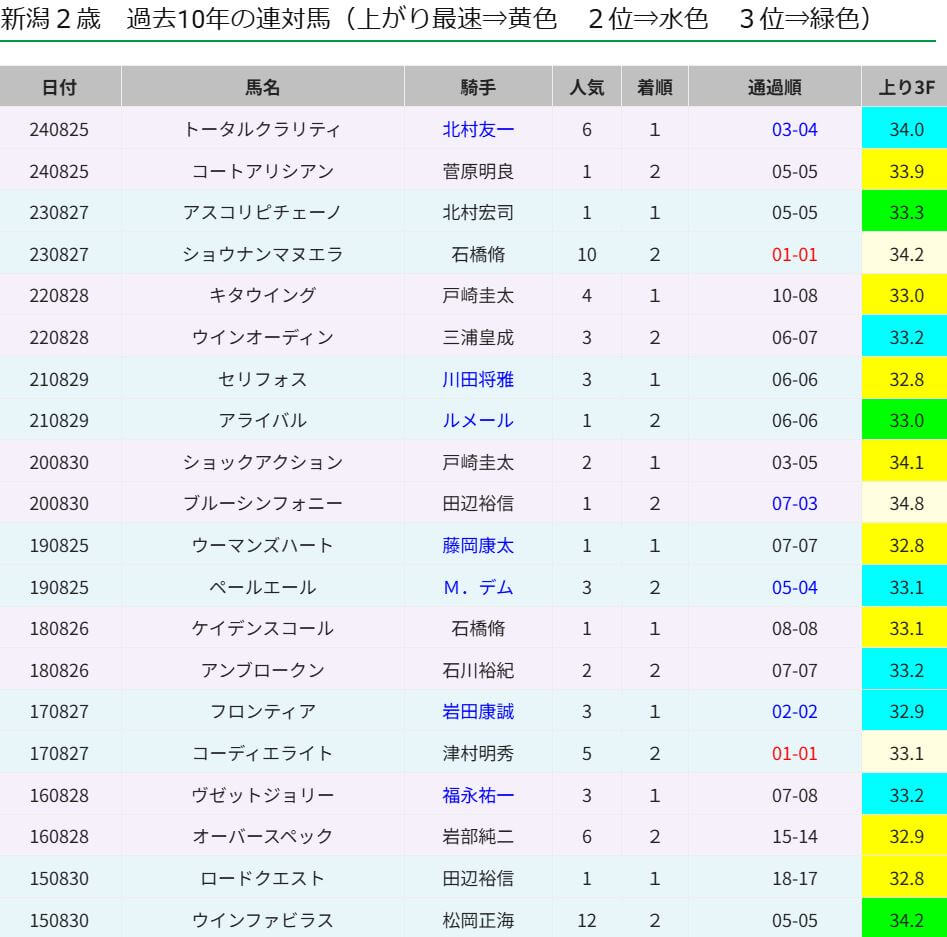The height and width of the screenshot is (937, 947).
Task: Click passing order 03-04 in トータルクラリティ row
Action: [x=794, y=129]
